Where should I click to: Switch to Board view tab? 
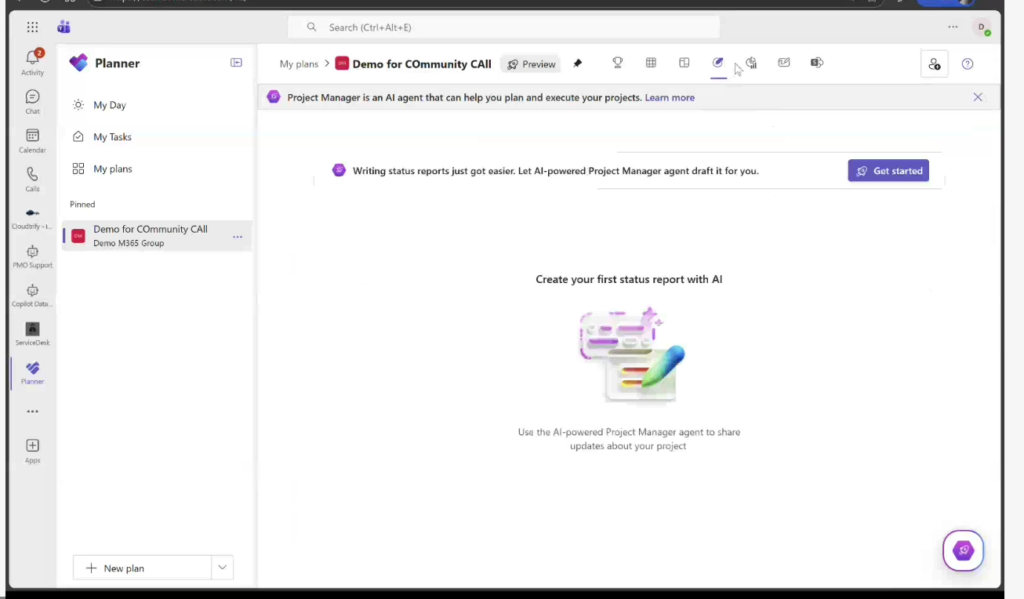pyautogui.click(x=684, y=63)
